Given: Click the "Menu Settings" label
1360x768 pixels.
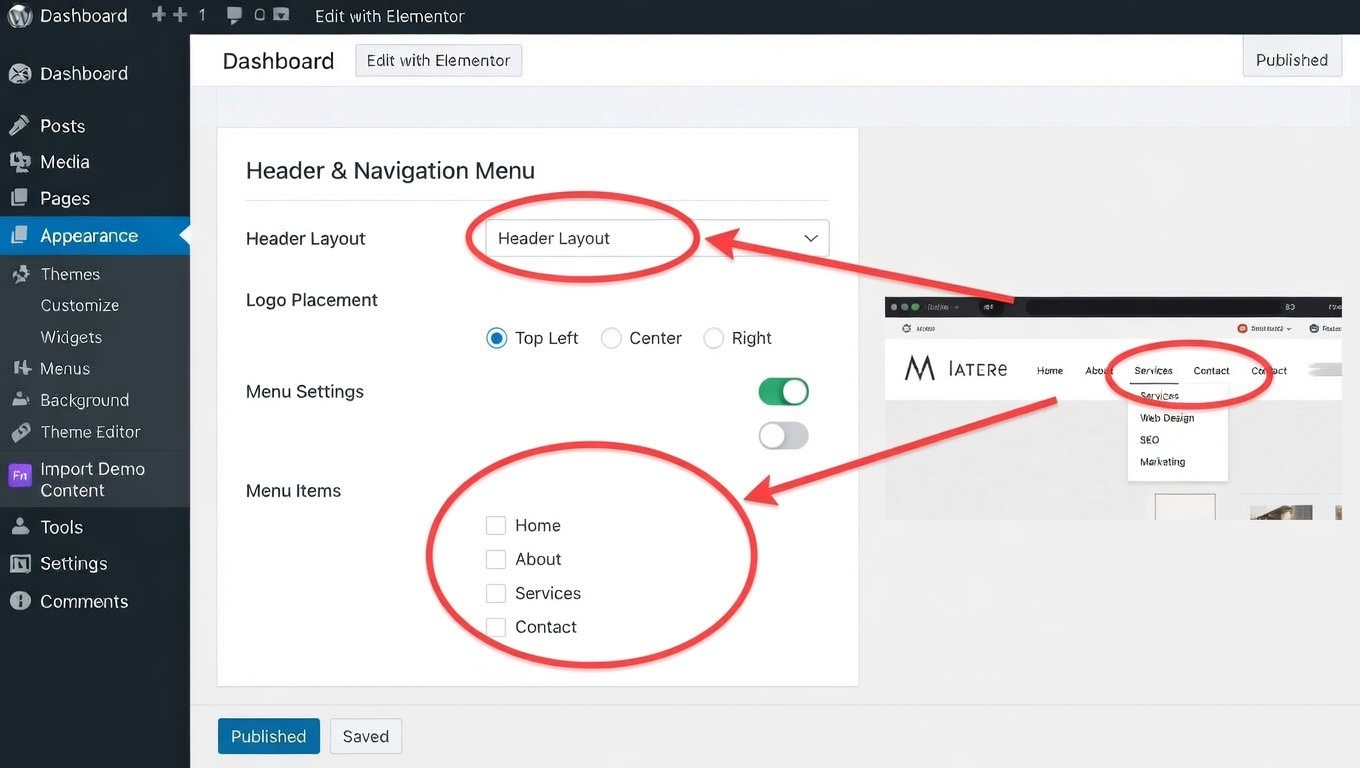Looking at the screenshot, I should (x=305, y=392).
